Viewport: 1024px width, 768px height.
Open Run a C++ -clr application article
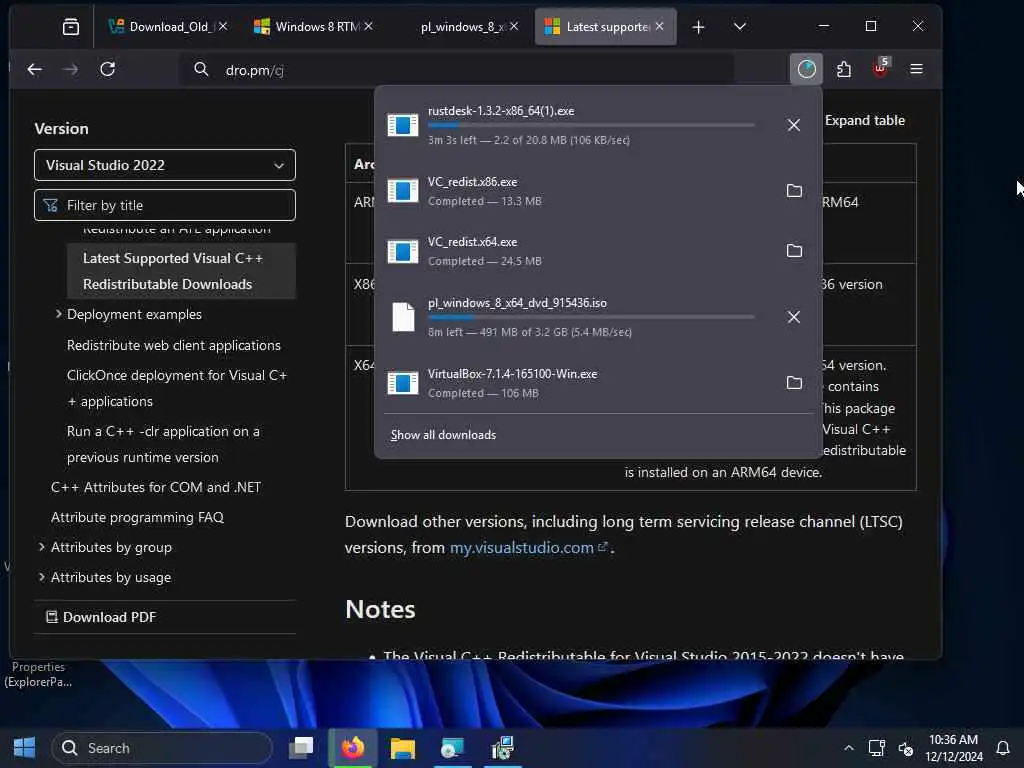pos(163,444)
